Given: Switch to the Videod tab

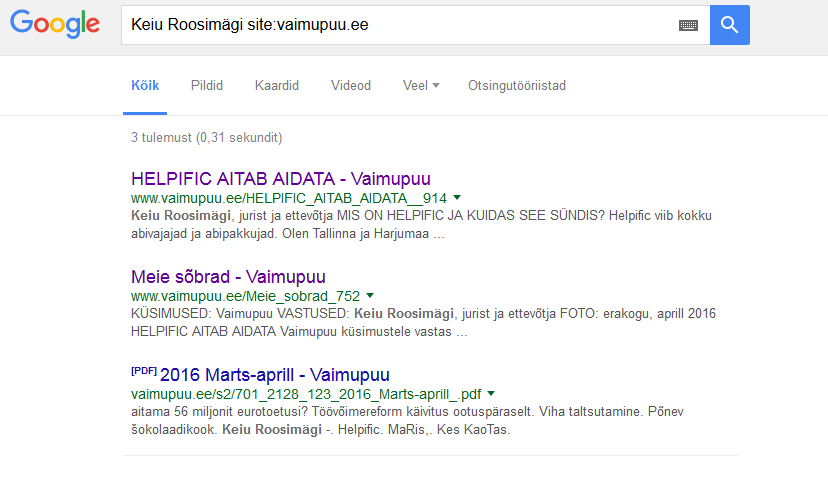Looking at the screenshot, I should [x=351, y=86].
